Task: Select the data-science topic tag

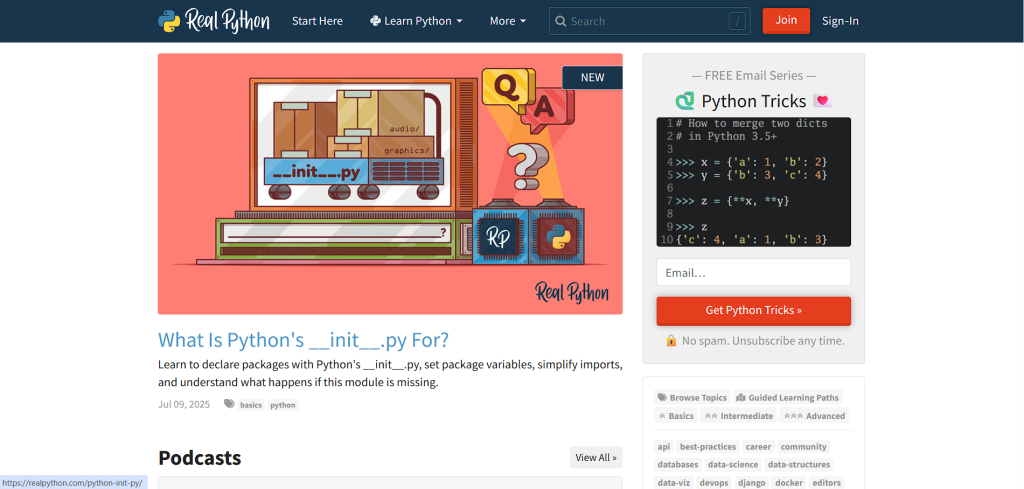Action: [x=733, y=465]
